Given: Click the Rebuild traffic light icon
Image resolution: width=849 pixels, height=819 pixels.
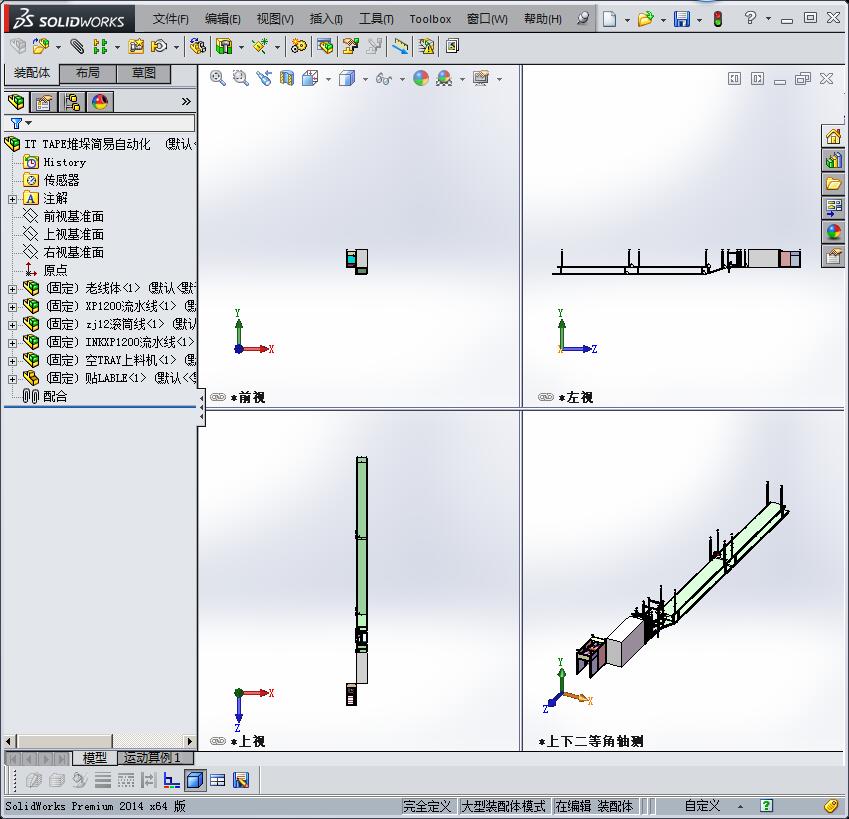Looking at the screenshot, I should (x=718, y=19).
